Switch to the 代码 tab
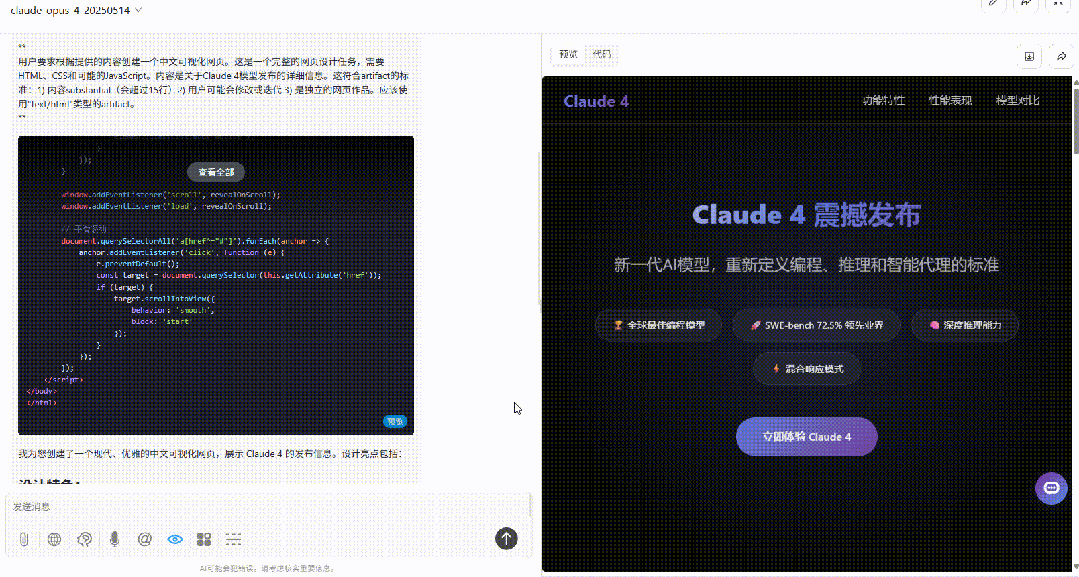1079x577 pixels. [601, 54]
